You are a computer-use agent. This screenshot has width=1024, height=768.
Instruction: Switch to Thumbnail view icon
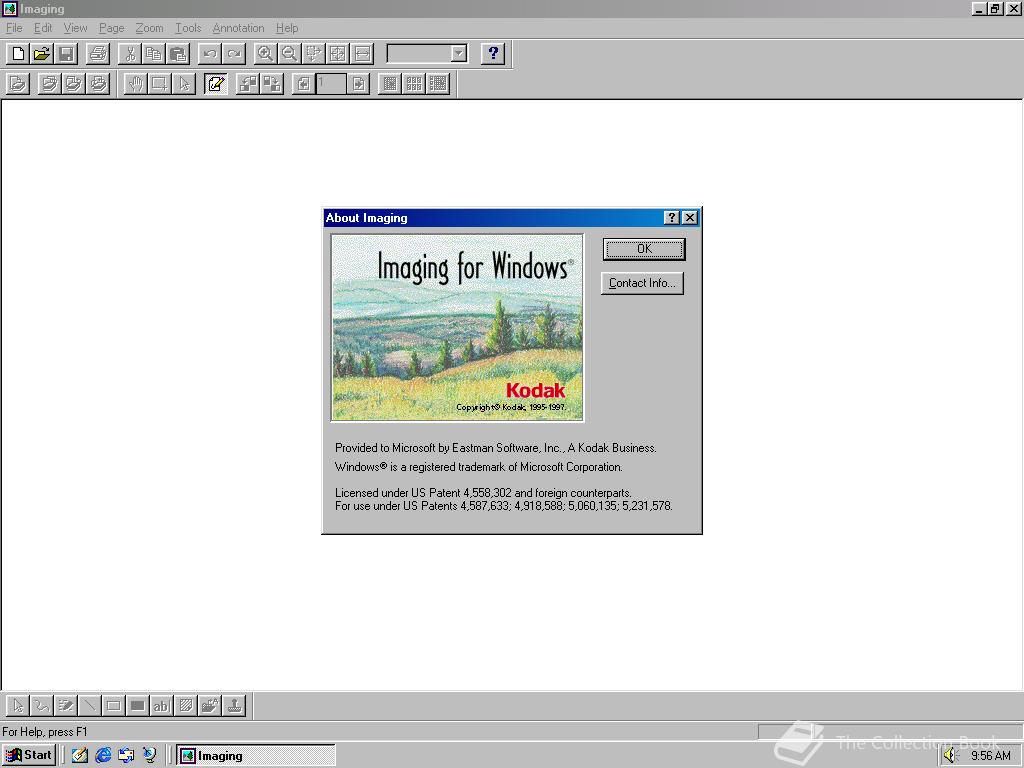(414, 84)
